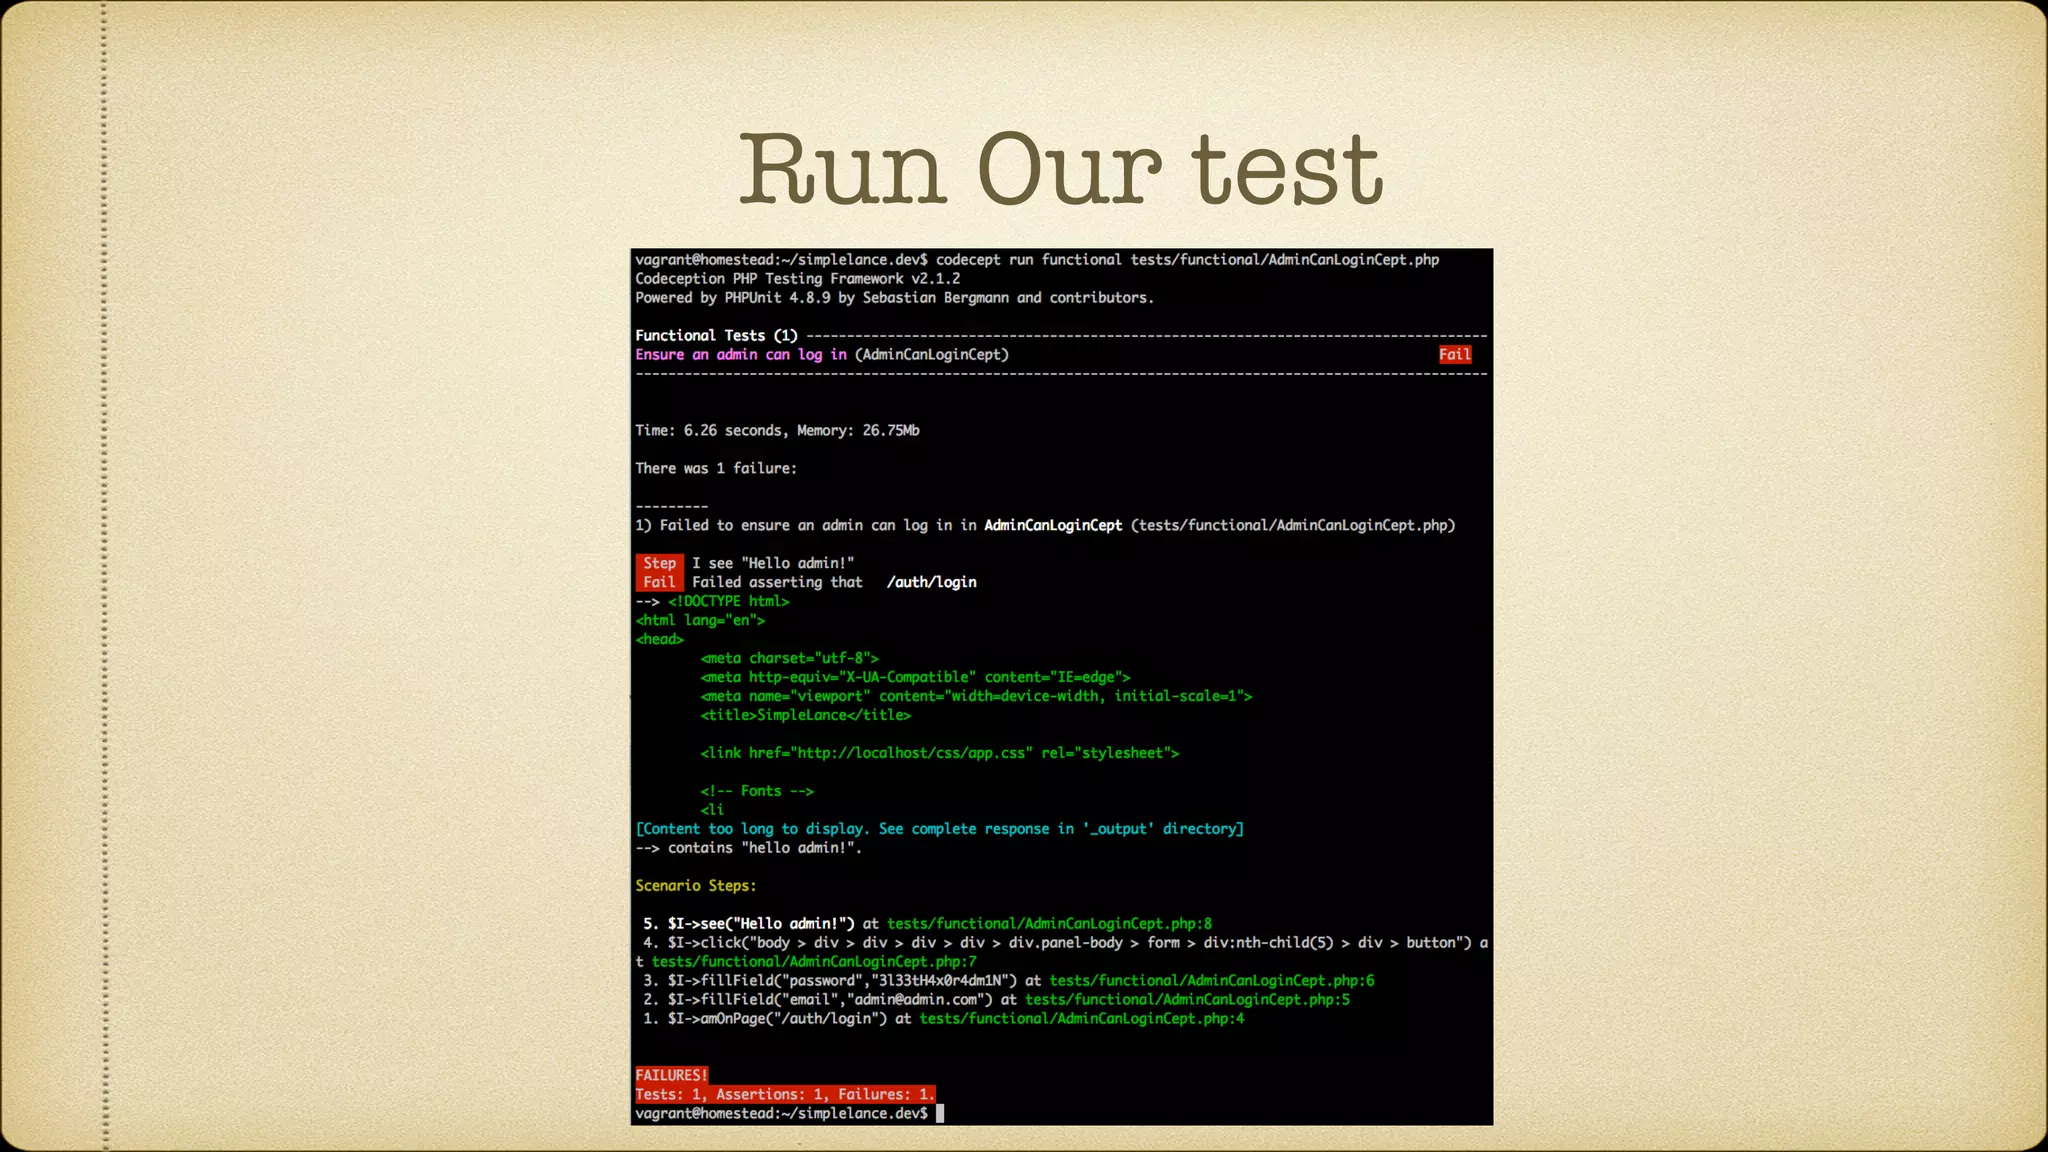Click the '<title>SimpleLance</title>' line
This screenshot has height=1152, width=2048.
(x=805, y=715)
